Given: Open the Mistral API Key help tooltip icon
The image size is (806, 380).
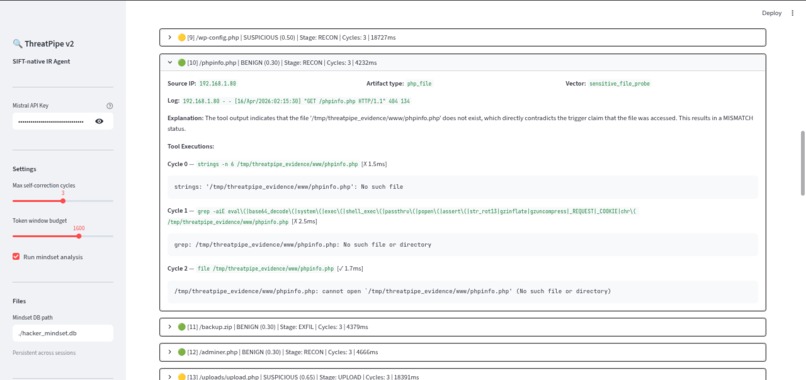Looking at the screenshot, I should coord(109,106).
